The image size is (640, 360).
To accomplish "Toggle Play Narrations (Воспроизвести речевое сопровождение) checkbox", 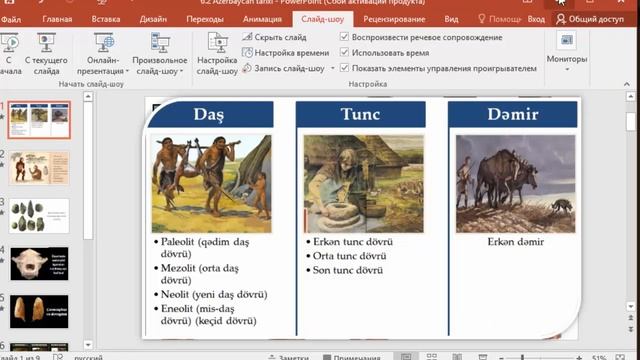I will coord(344,37).
